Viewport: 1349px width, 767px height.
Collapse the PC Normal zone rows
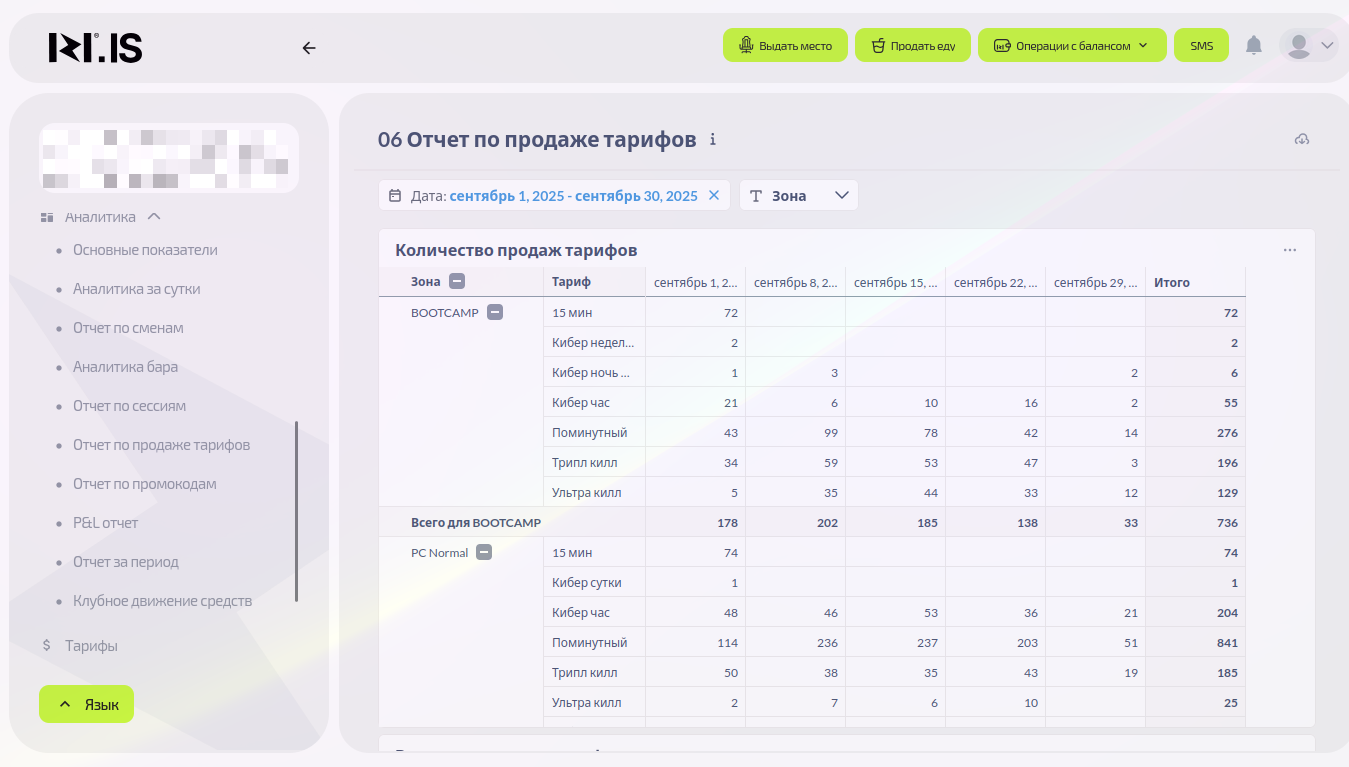pyautogui.click(x=484, y=552)
